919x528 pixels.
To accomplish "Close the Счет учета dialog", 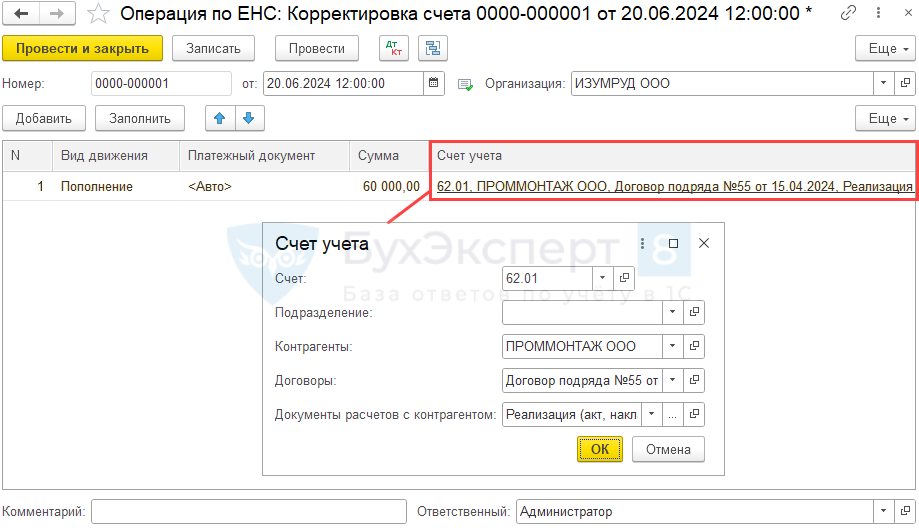I will [x=704, y=243].
